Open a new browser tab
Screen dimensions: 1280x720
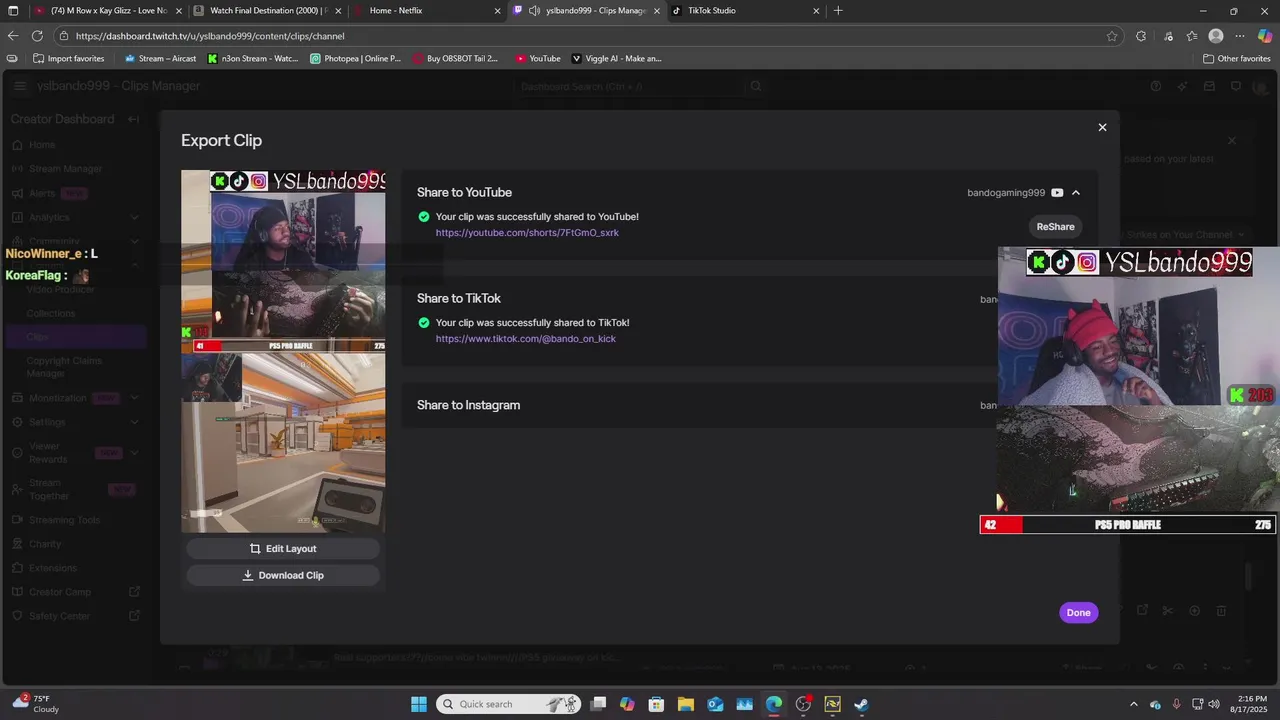click(838, 11)
